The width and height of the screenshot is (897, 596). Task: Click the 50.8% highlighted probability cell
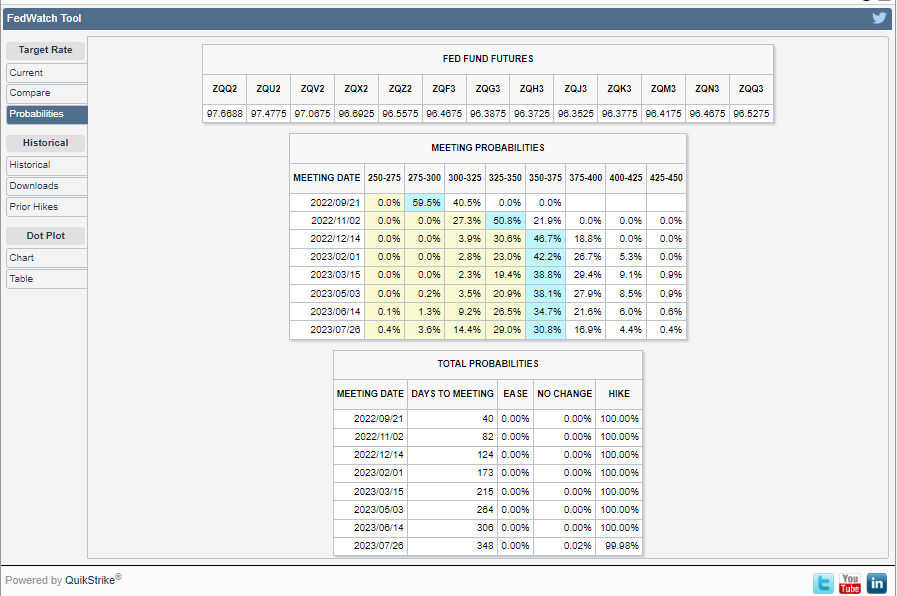[506, 220]
